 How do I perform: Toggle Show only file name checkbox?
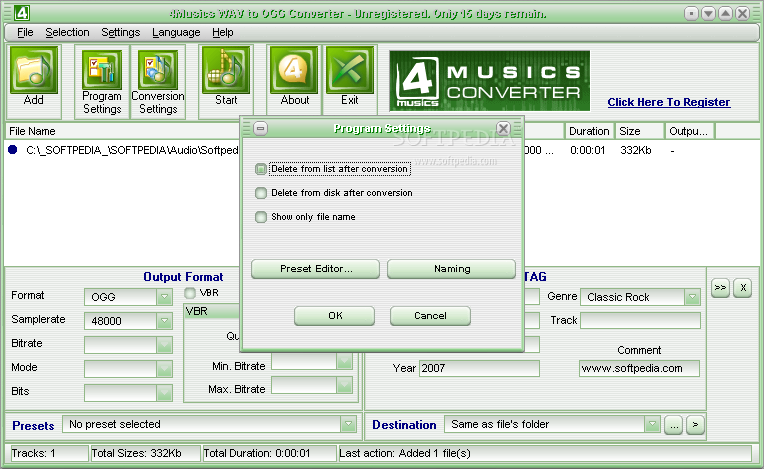pyautogui.click(x=261, y=217)
